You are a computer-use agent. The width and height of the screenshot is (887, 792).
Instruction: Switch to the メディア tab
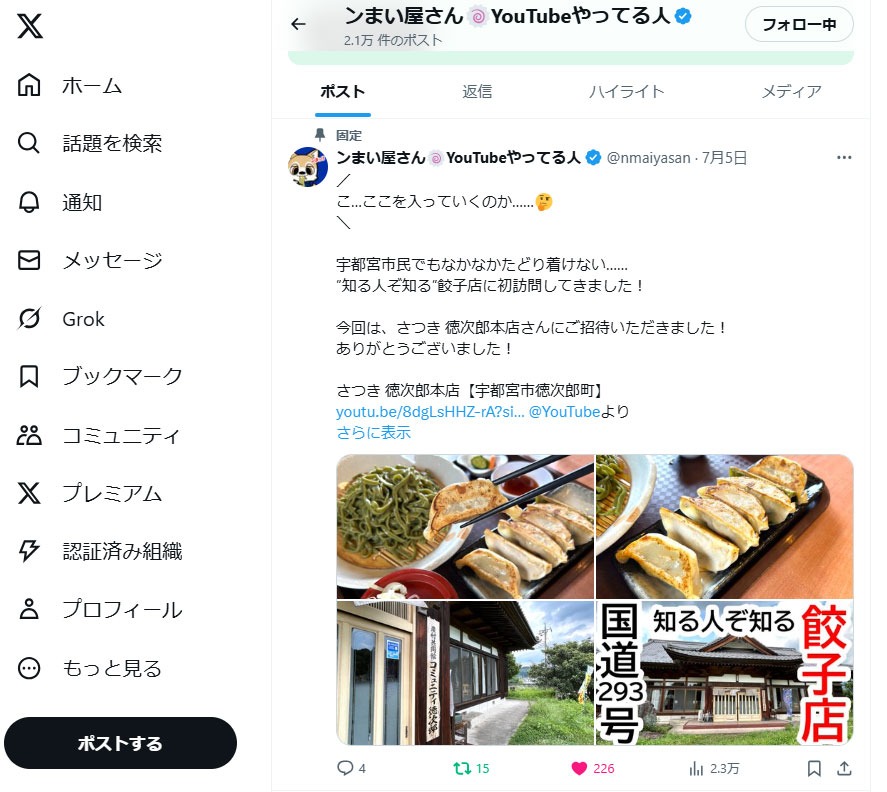pyautogui.click(x=791, y=92)
